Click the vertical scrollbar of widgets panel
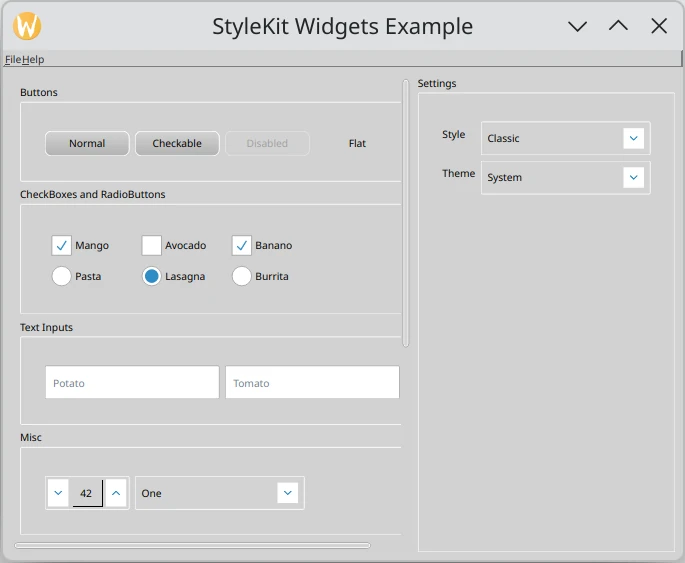The width and height of the screenshot is (685, 563). point(405,213)
